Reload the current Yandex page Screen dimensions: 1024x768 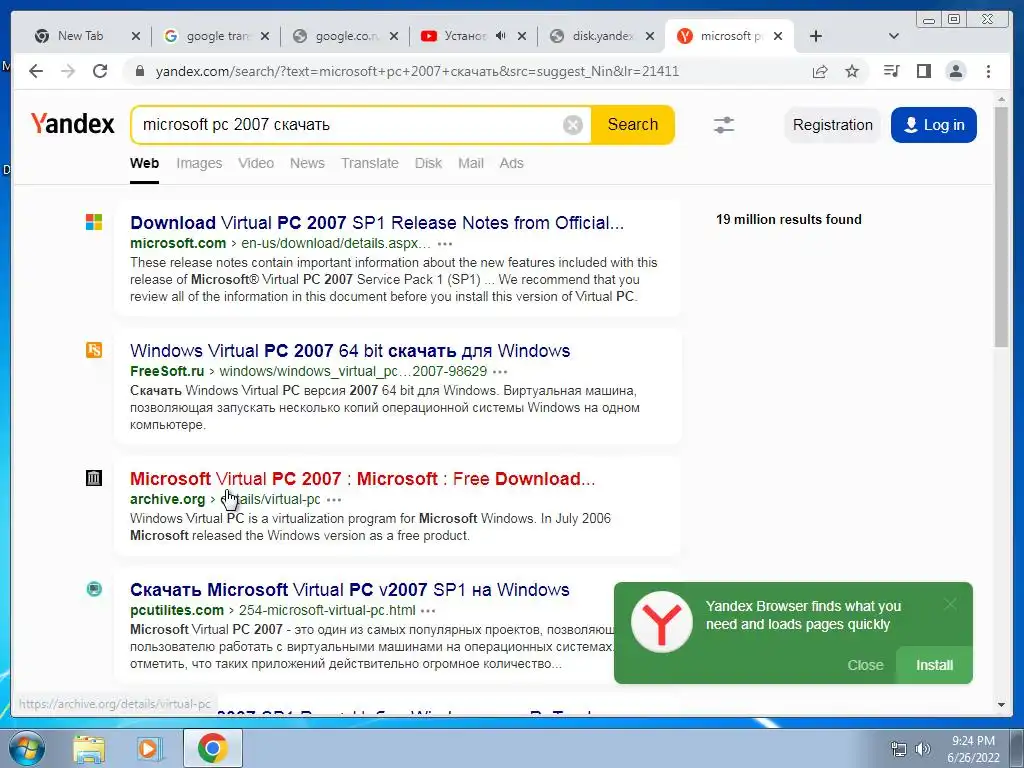[100, 71]
